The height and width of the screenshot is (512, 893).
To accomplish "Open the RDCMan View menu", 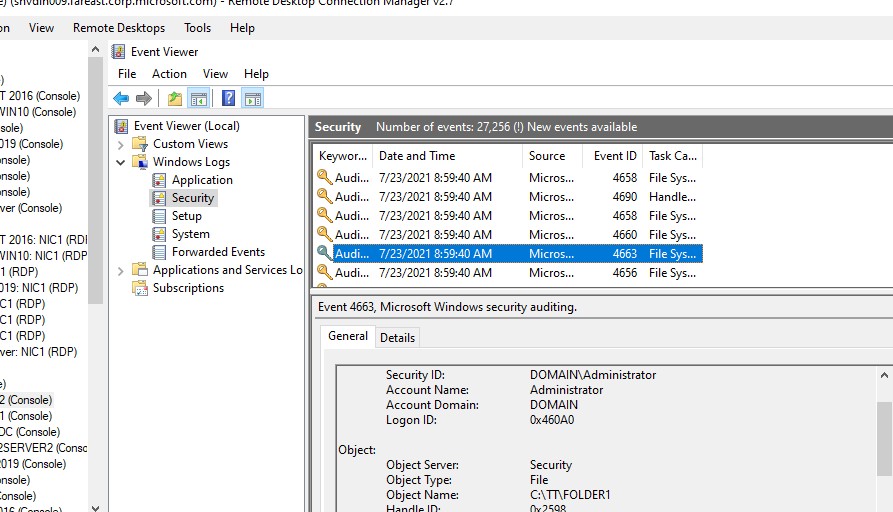I will pyautogui.click(x=42, y=28).
